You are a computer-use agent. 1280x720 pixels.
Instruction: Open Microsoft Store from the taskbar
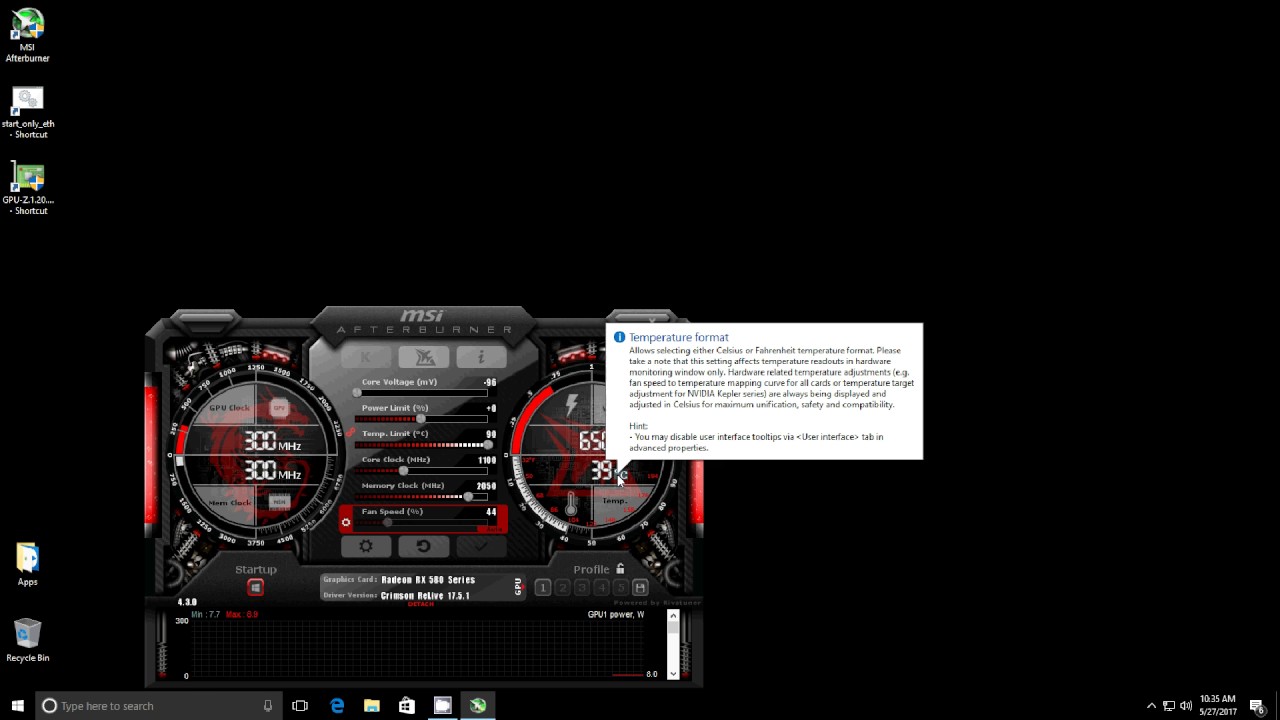(x=407, y=706)
